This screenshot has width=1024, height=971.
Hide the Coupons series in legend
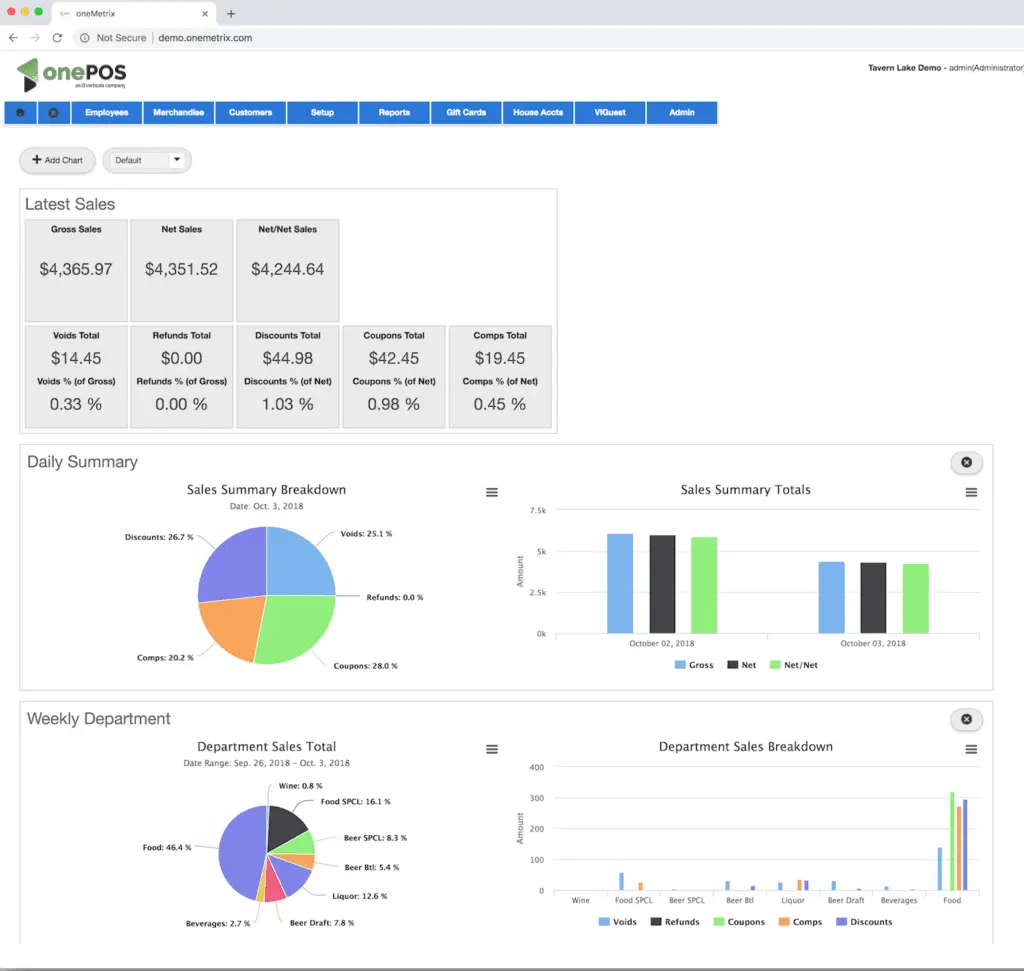pyautogui.click(x=739, y=921)
